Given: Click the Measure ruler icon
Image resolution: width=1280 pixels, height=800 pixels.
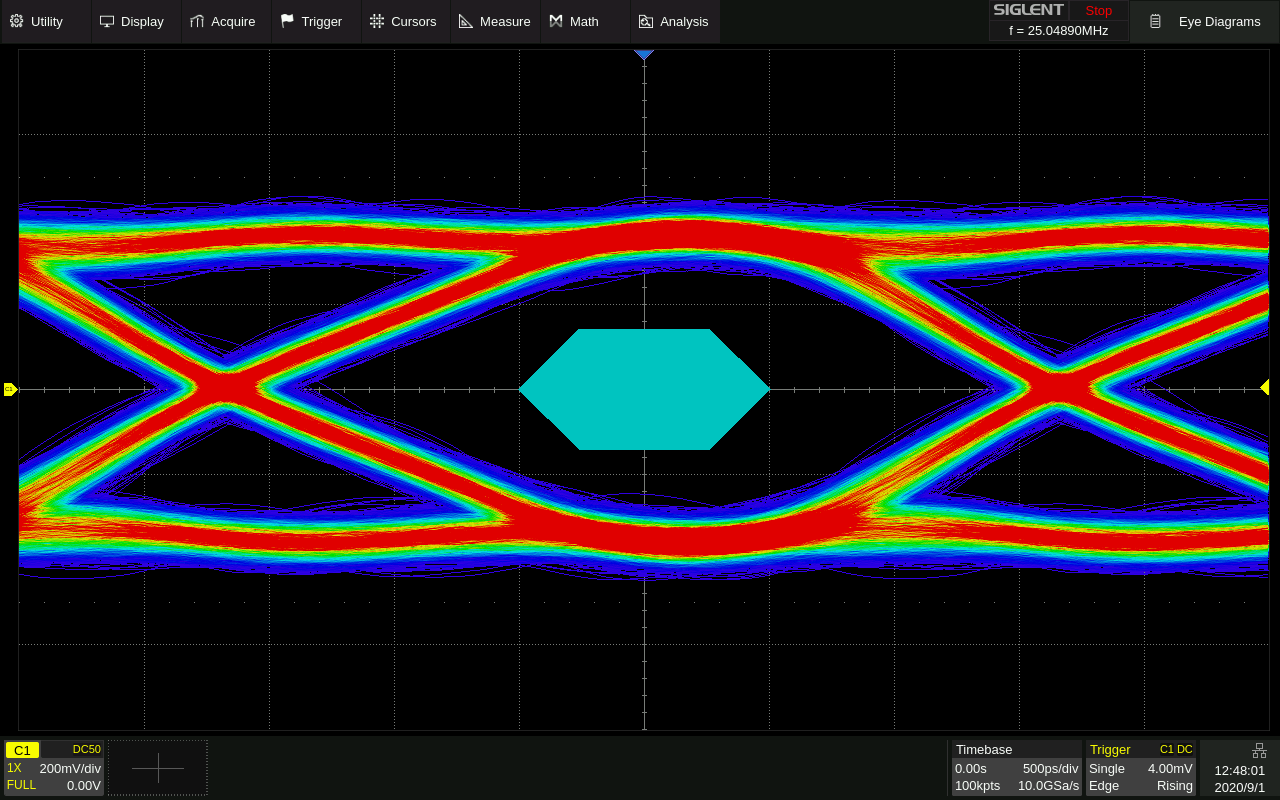Looking at the screenshot, I should point(465,21).
